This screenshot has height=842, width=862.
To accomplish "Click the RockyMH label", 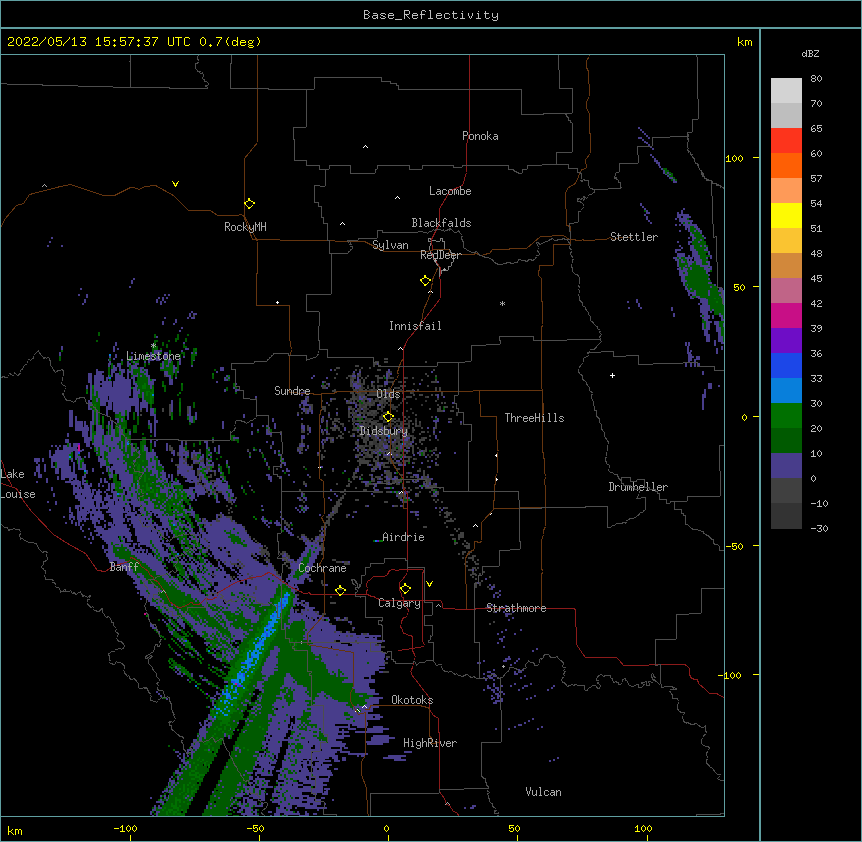I will click(x=245, y=227).
